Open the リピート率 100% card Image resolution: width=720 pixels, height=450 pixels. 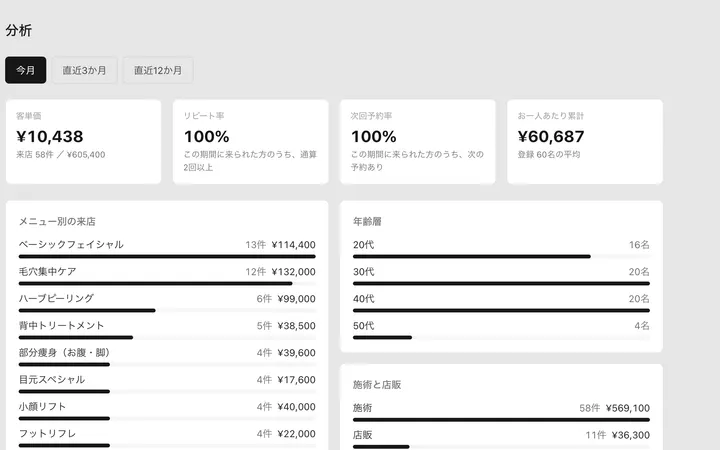pos(251,141)
